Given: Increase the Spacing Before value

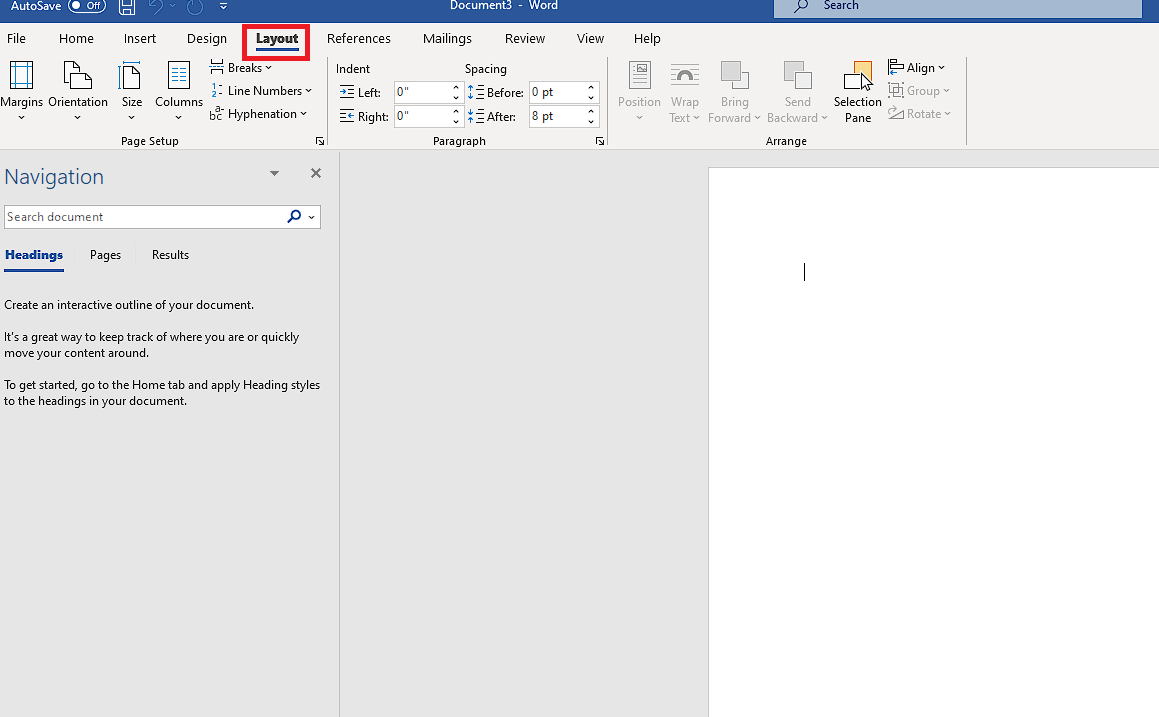Looking at the screenshot, I should click(x=592, y=87).
